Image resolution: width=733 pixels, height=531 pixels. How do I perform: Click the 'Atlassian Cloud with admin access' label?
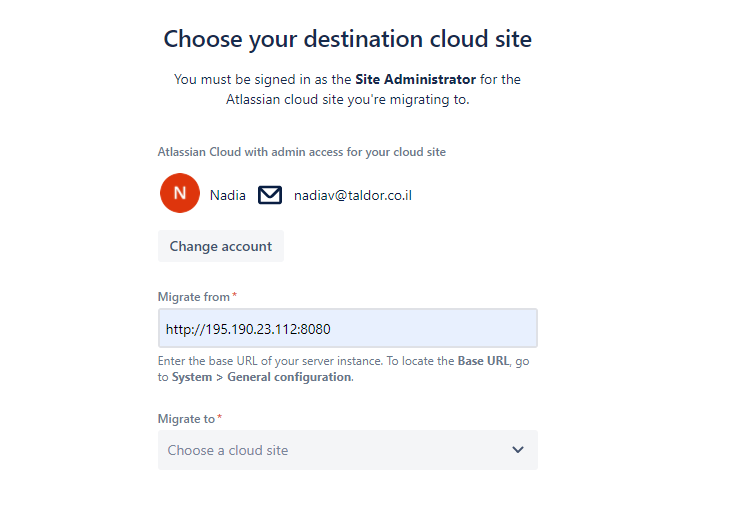301,152
